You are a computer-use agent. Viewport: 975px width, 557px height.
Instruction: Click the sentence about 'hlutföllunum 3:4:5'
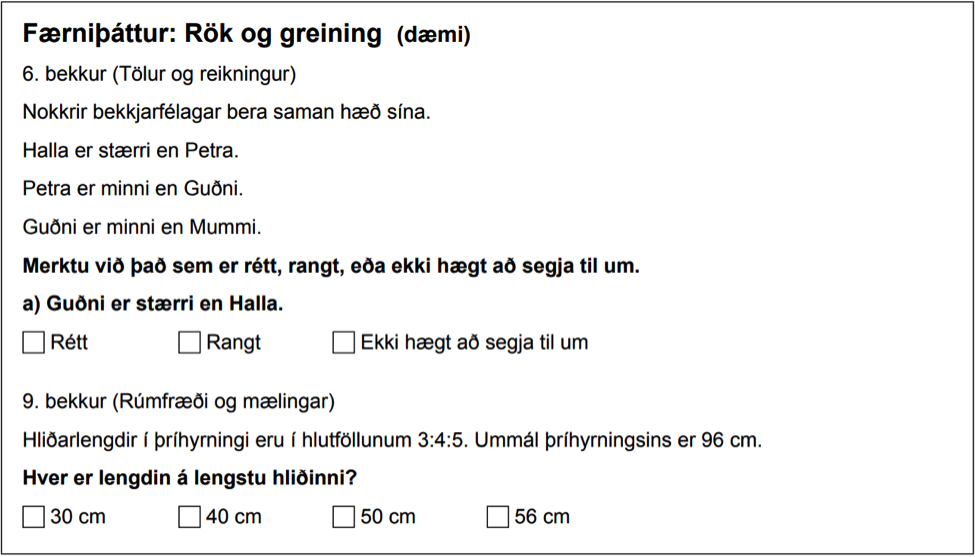point(392,441)
